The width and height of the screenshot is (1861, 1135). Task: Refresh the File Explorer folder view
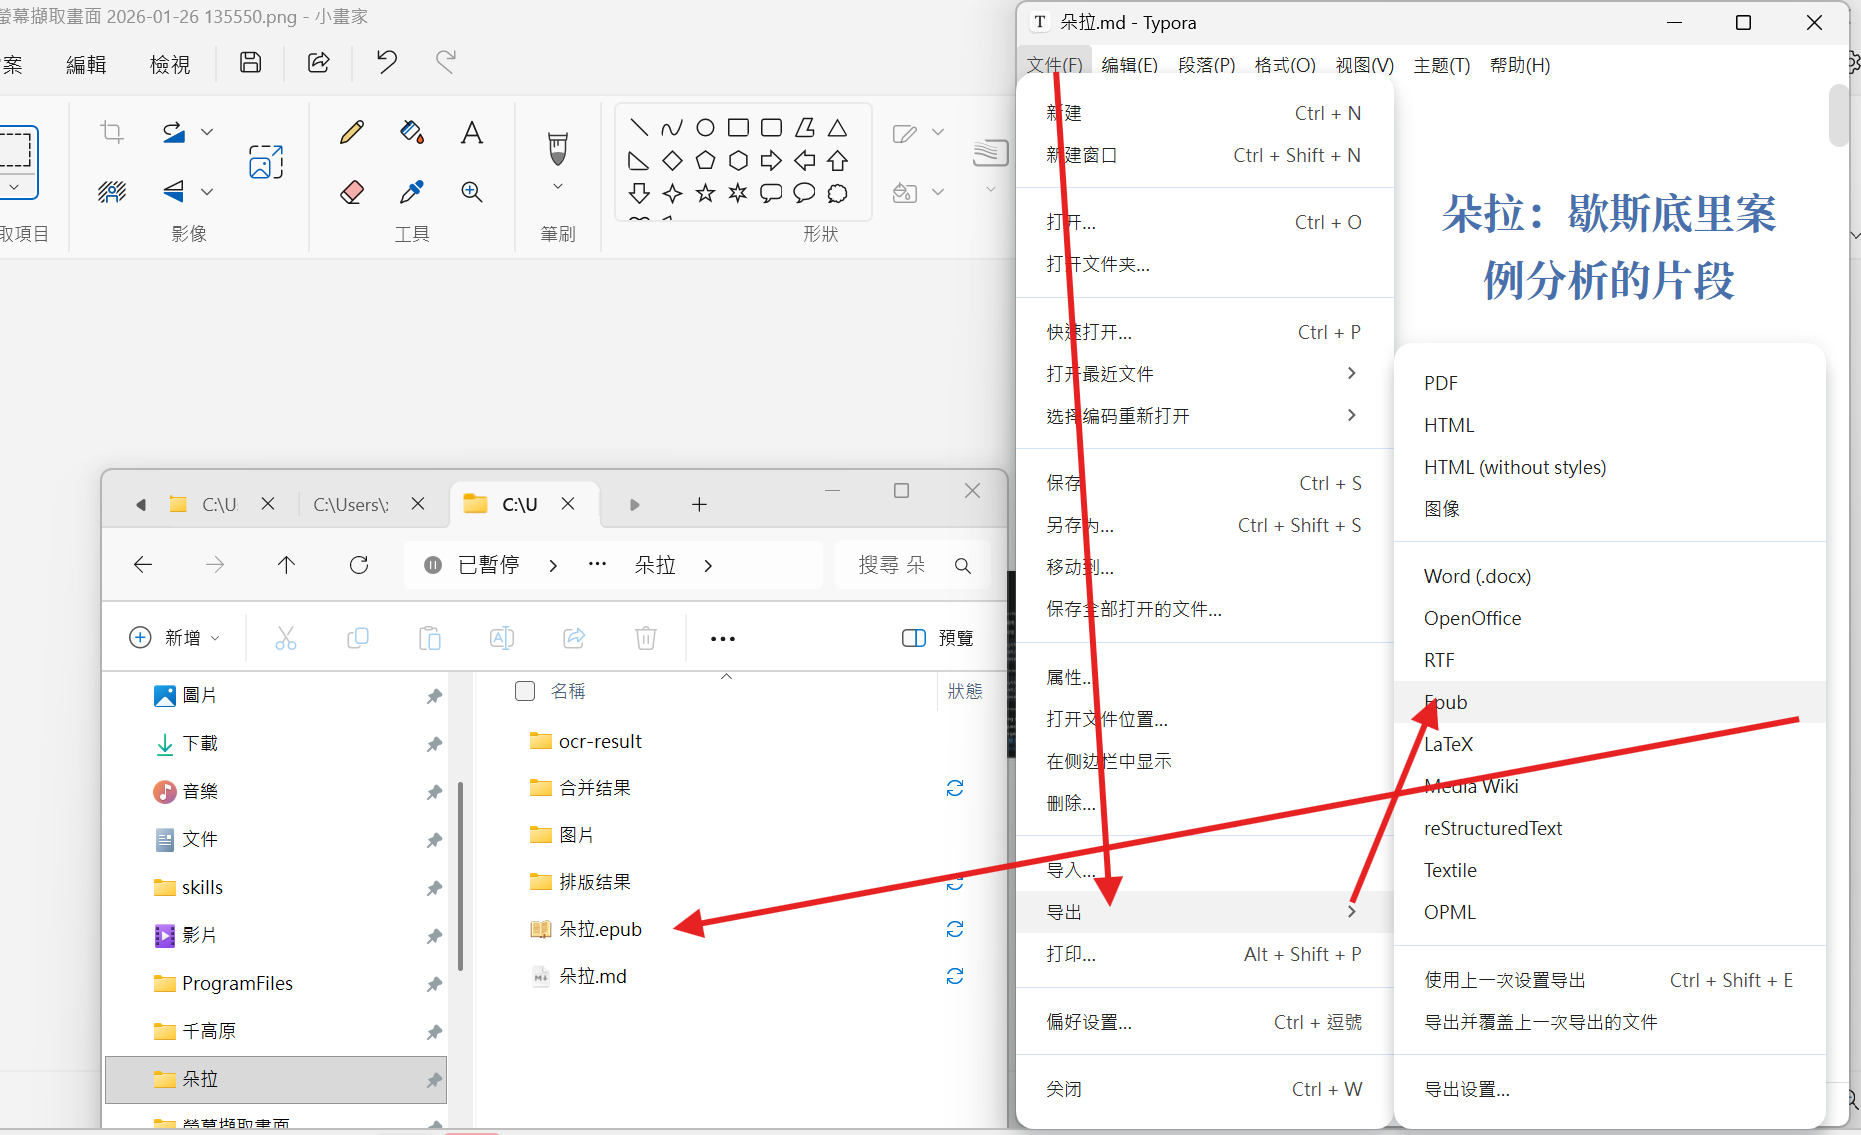click(359, 565)
